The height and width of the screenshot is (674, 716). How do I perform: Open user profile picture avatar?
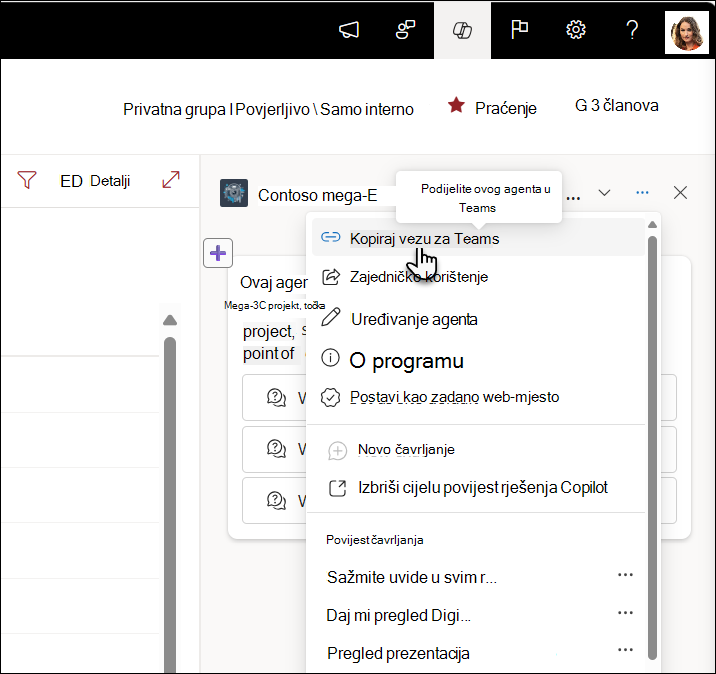tap(687, 32)
